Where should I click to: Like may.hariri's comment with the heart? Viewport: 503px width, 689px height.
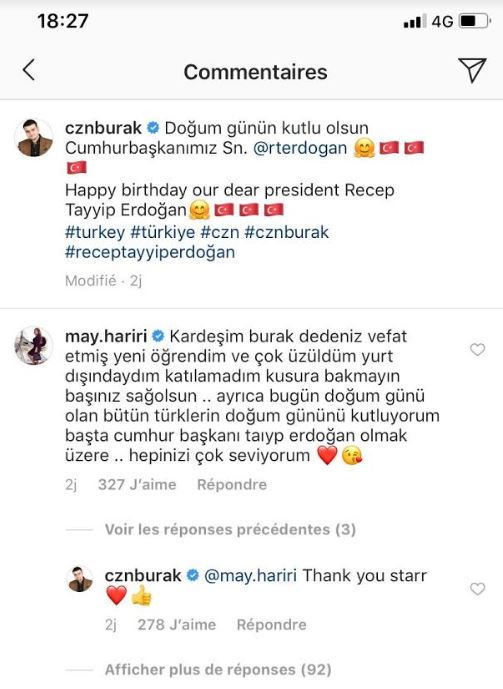pos(478,349)
